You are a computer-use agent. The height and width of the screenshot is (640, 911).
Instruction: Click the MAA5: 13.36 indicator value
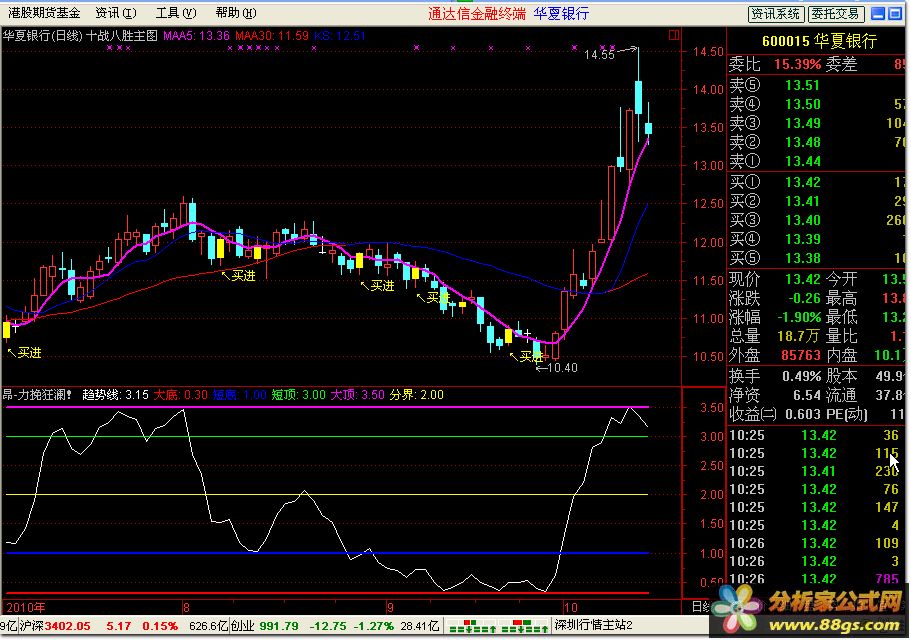196,35
